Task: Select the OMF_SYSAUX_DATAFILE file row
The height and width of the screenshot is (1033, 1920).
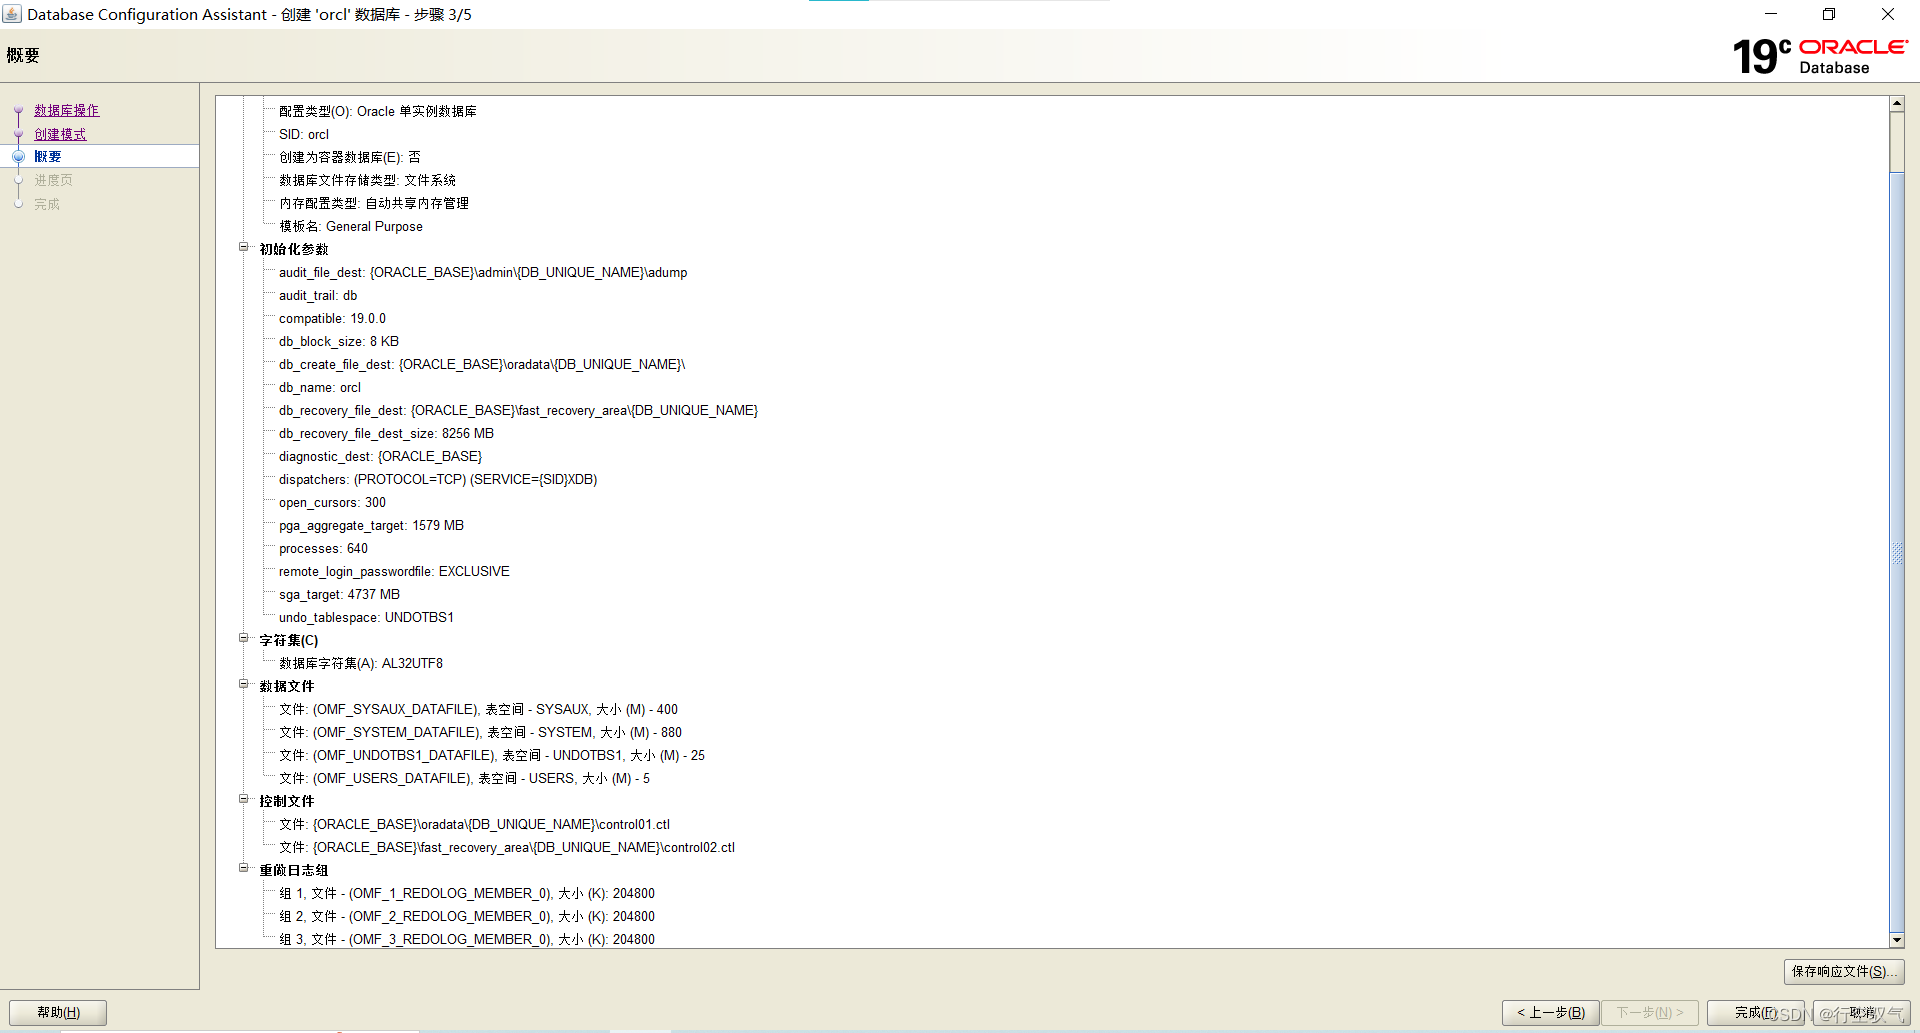Action: tap(479, 709)
